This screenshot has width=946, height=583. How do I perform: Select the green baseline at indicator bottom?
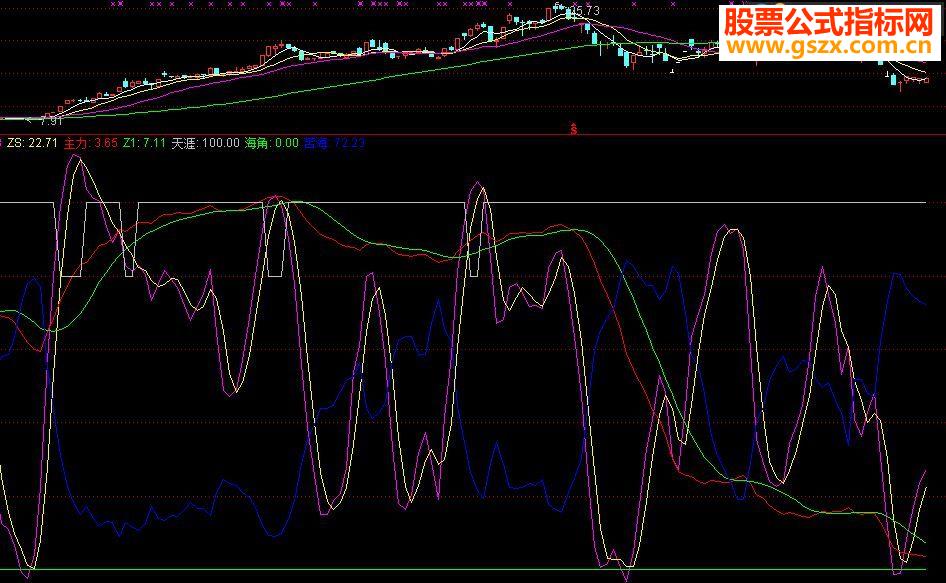pyautogui.click(x=463, y=569)
